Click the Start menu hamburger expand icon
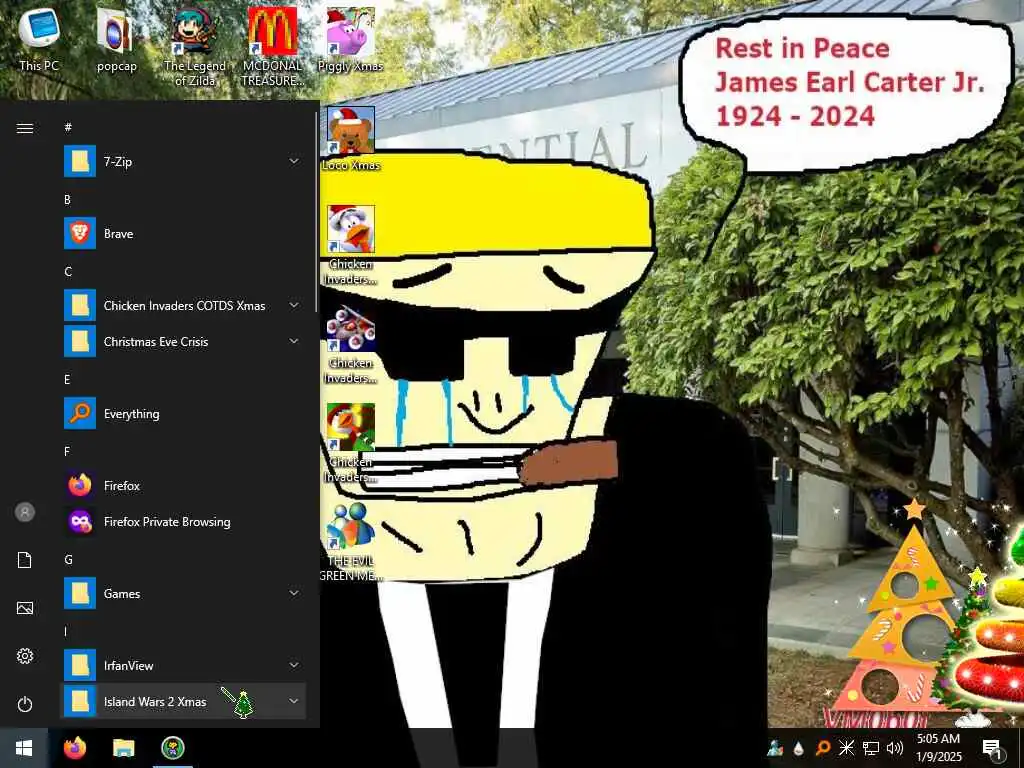 pyautogui.click(x=25, y=128)
